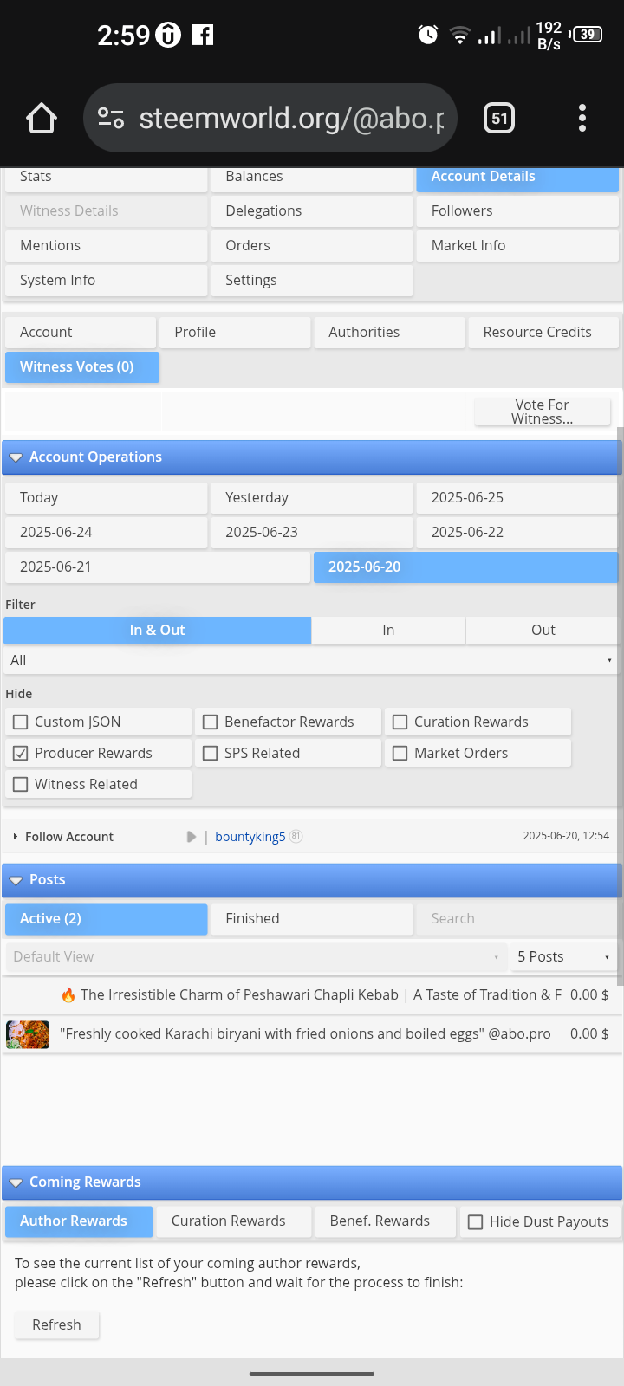Select the Resource Credits sub-tab
624x1386 pixels.
coord(543,333)
